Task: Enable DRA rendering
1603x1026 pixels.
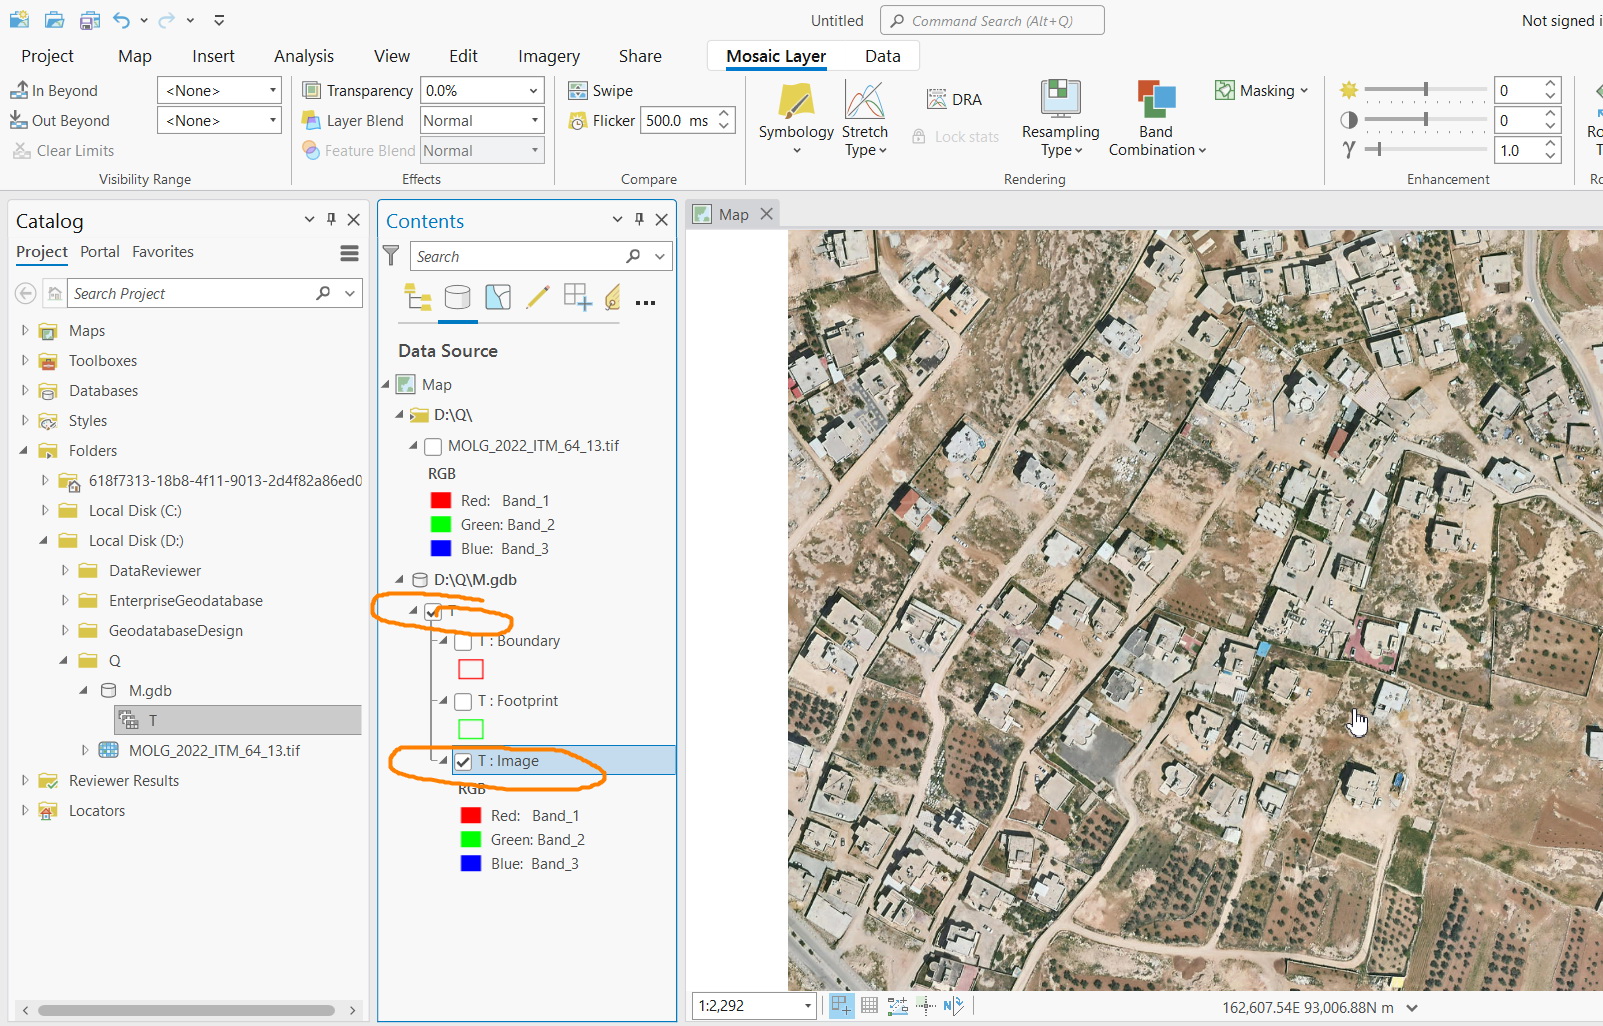Action: click(954, 99)
